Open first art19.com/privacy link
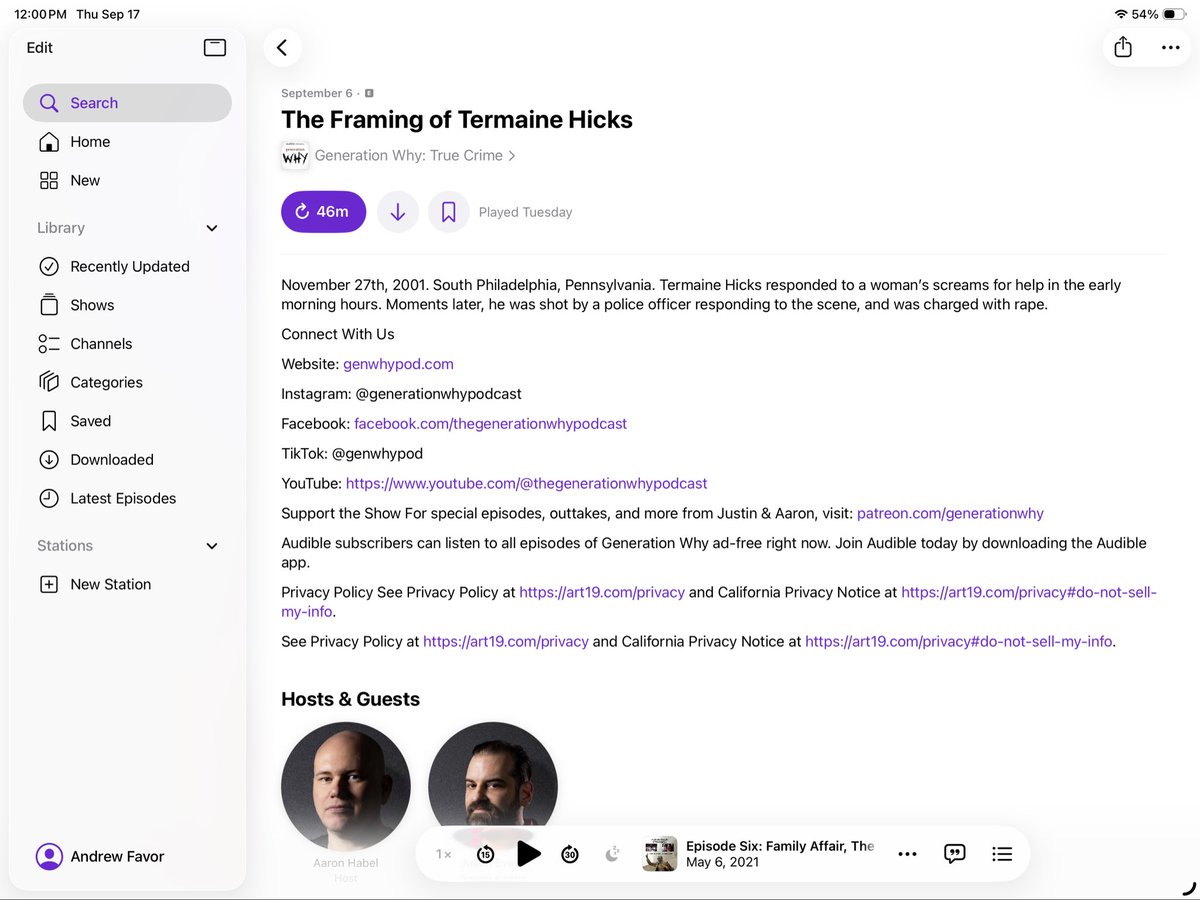 coord(602,592)
